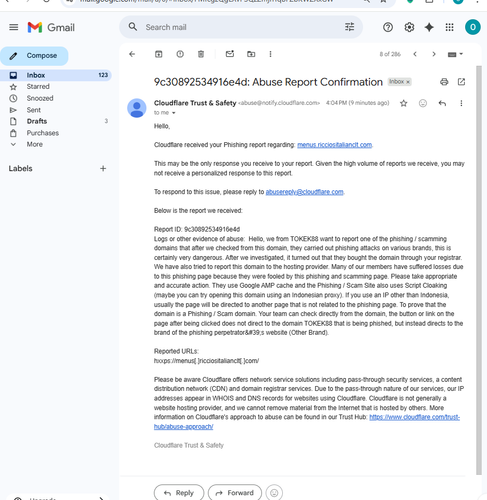Remove the Inbox label tag
This screenshot has width=487, height=500.
(408, 82)
